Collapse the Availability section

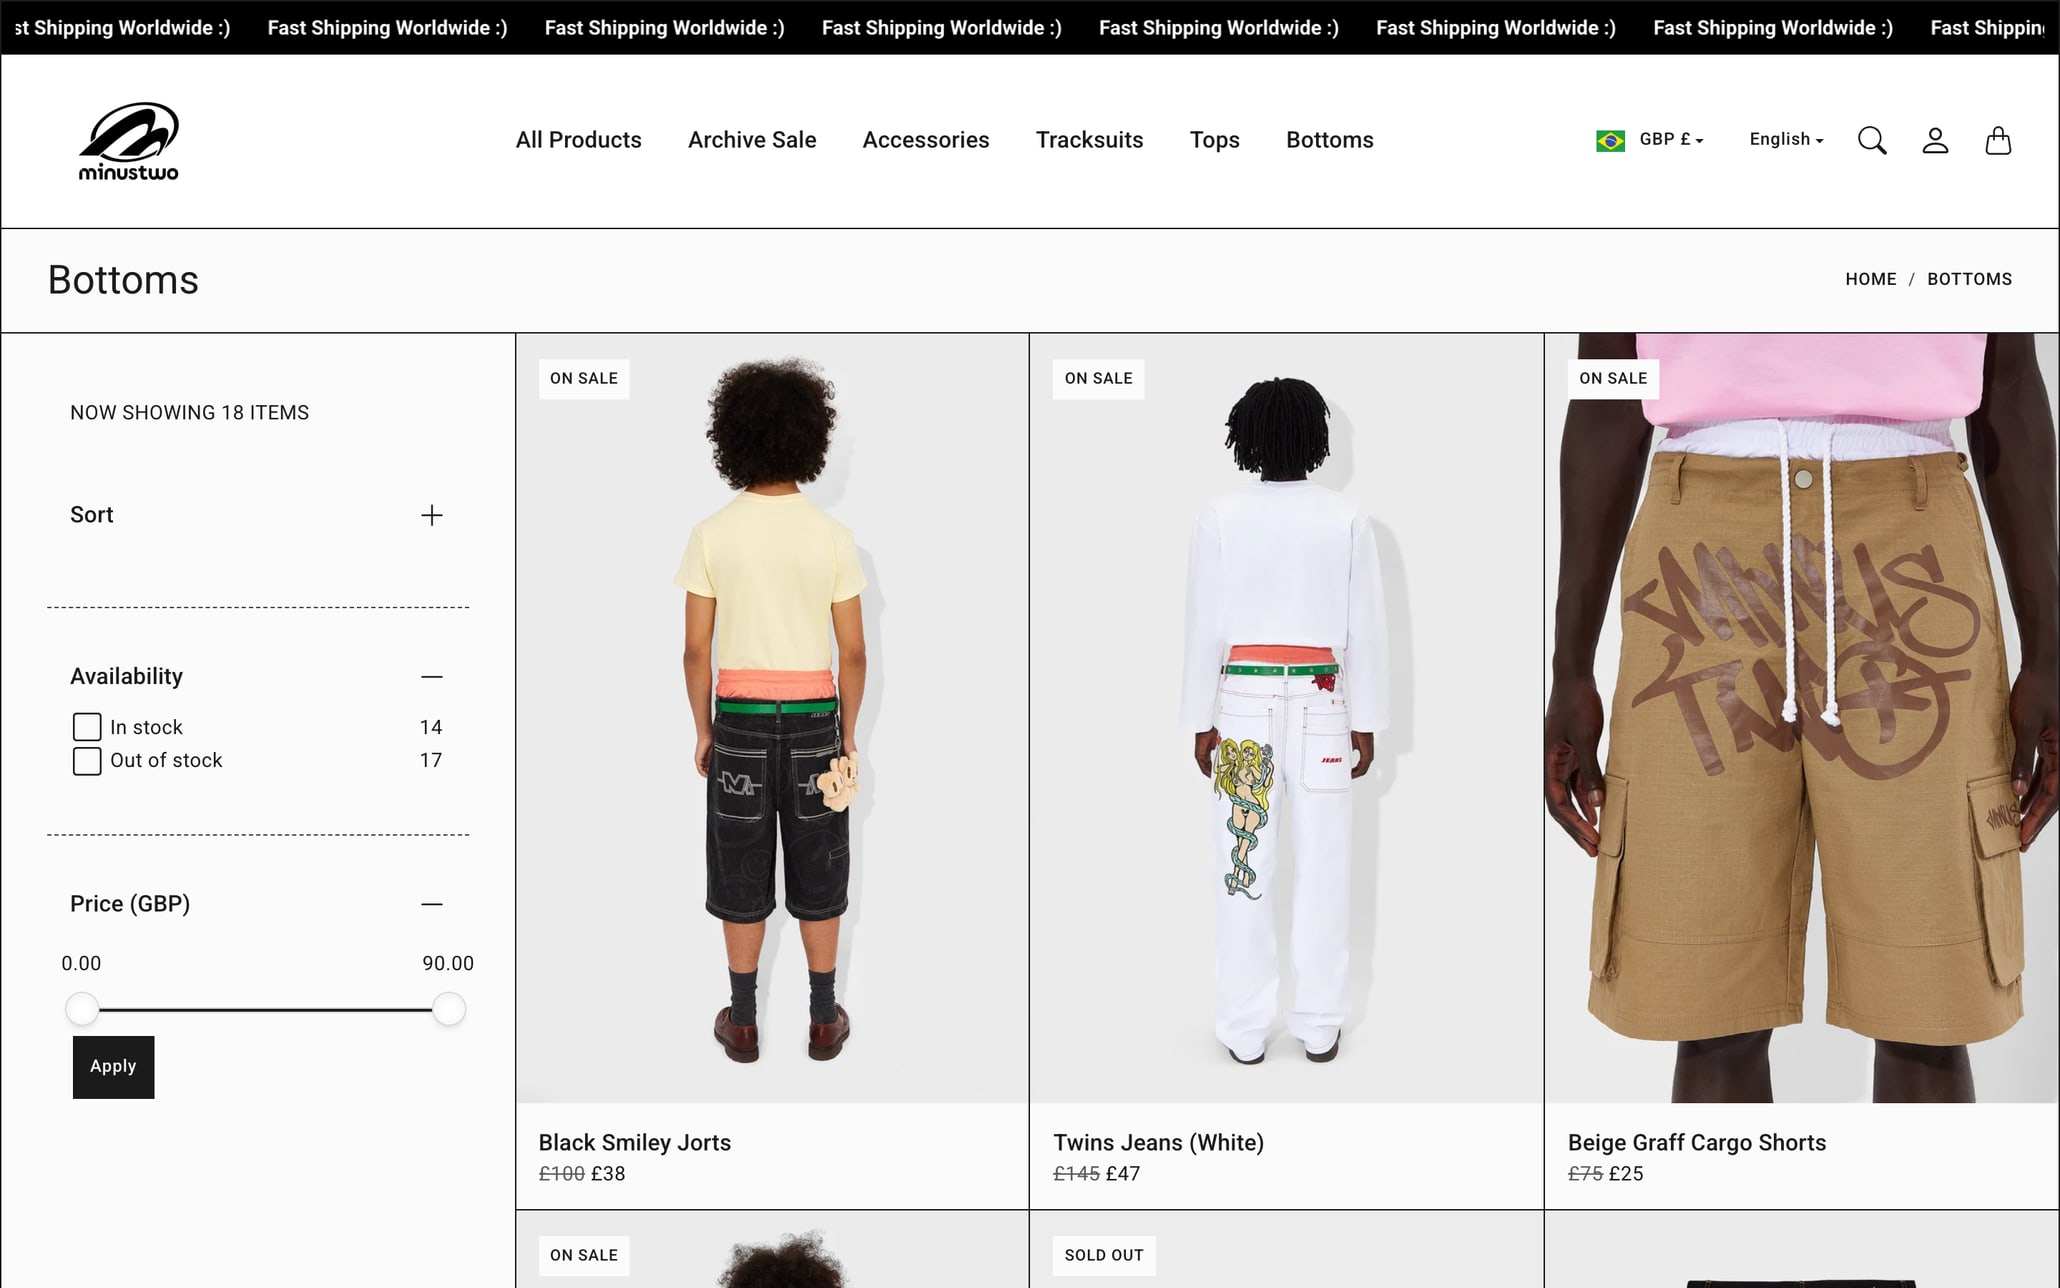[x=432, y=677]
